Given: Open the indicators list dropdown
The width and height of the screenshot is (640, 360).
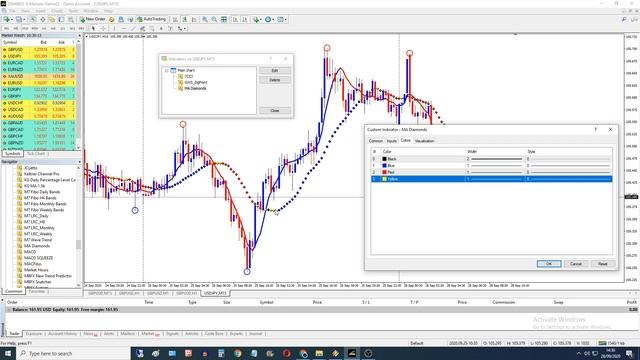Looking at the screenshot, I should point(257,19).
